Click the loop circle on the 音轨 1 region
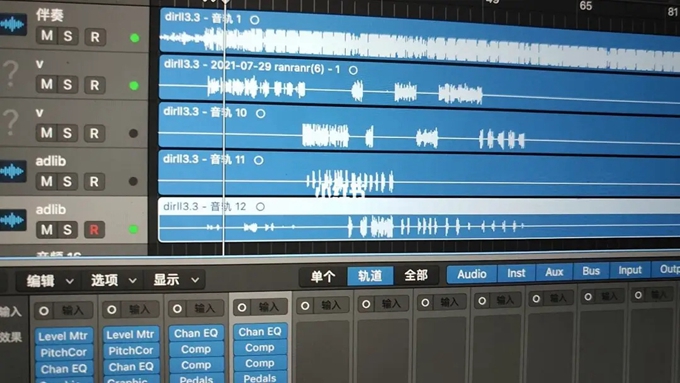This screenshot has width=680, height=383. [x=255, y=20]
